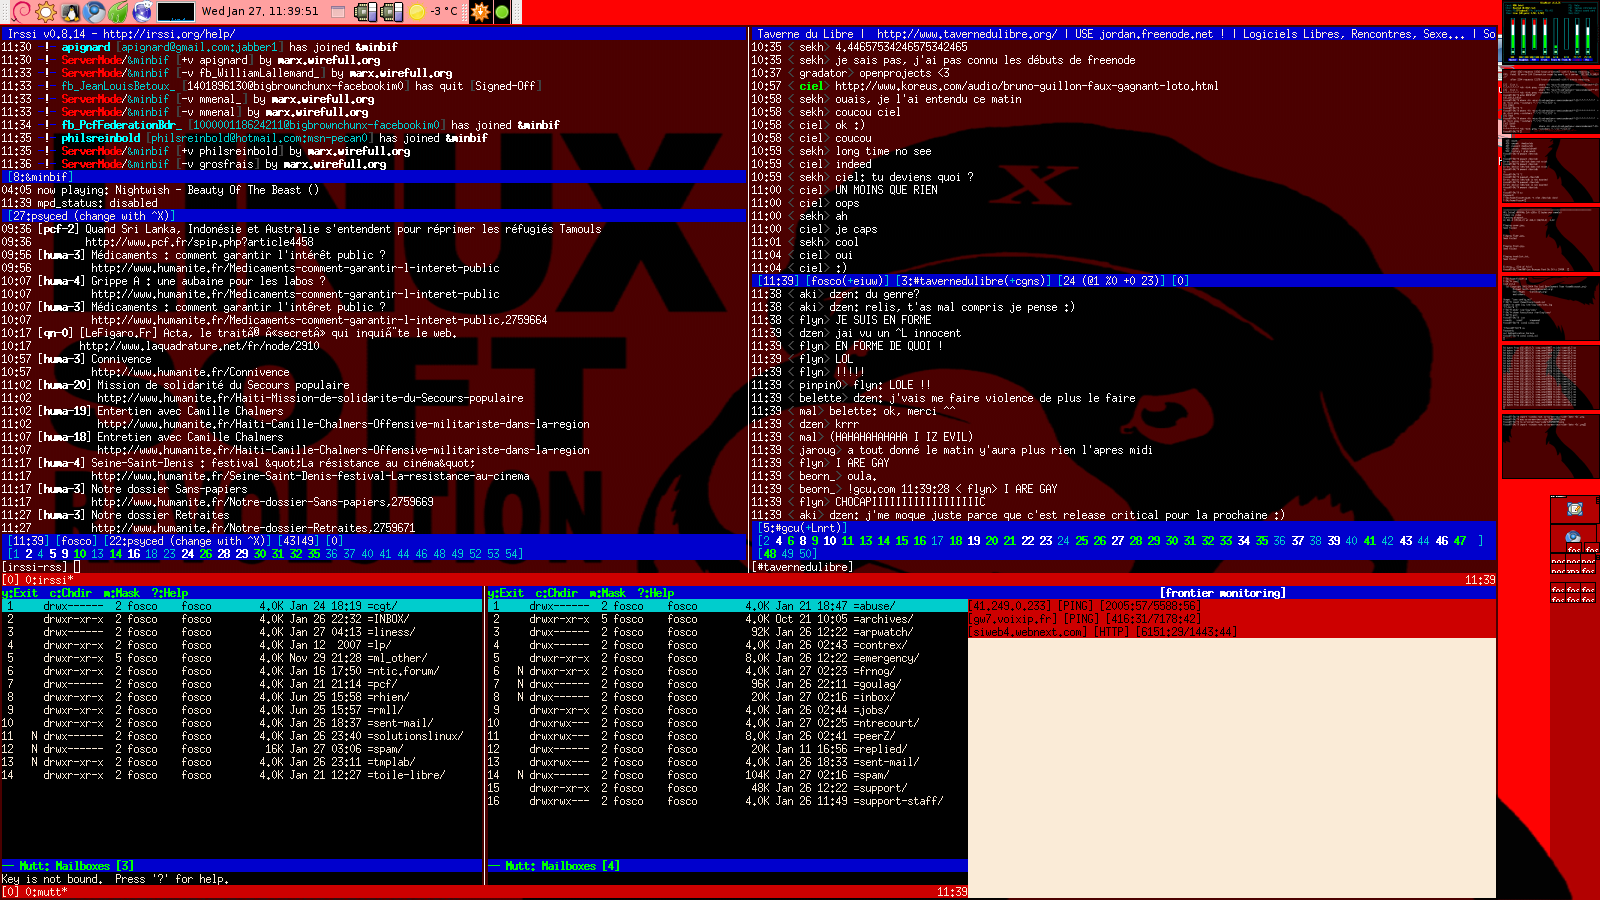Open the Chromium browser launcher
This screenshot has height=900, width=1600.
[x=95, y=12]
